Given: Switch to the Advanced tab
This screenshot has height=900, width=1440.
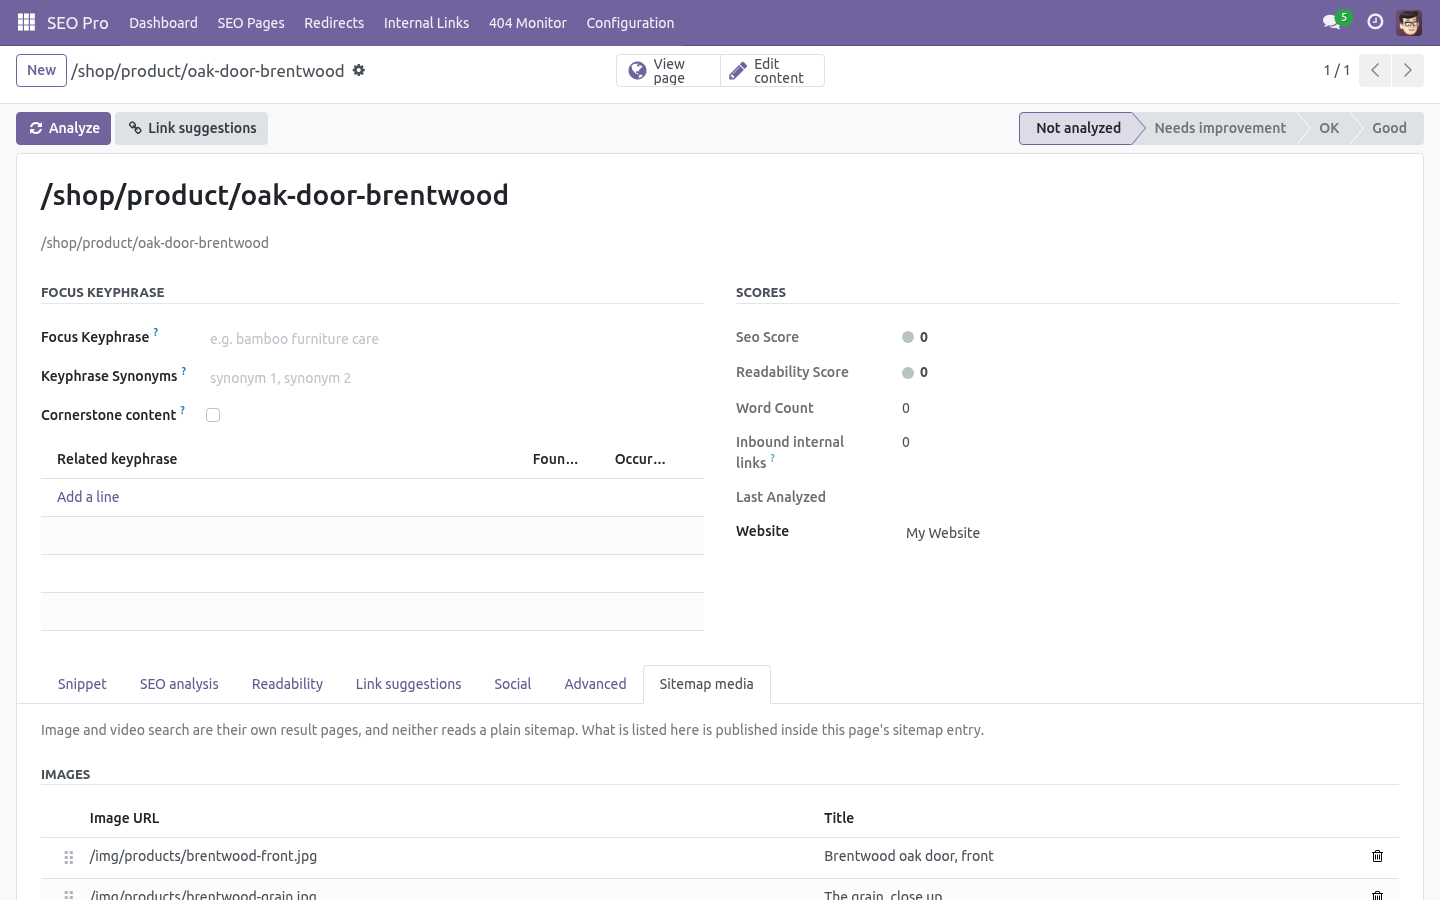Looking at the screenshot, I should pos(595,684).
